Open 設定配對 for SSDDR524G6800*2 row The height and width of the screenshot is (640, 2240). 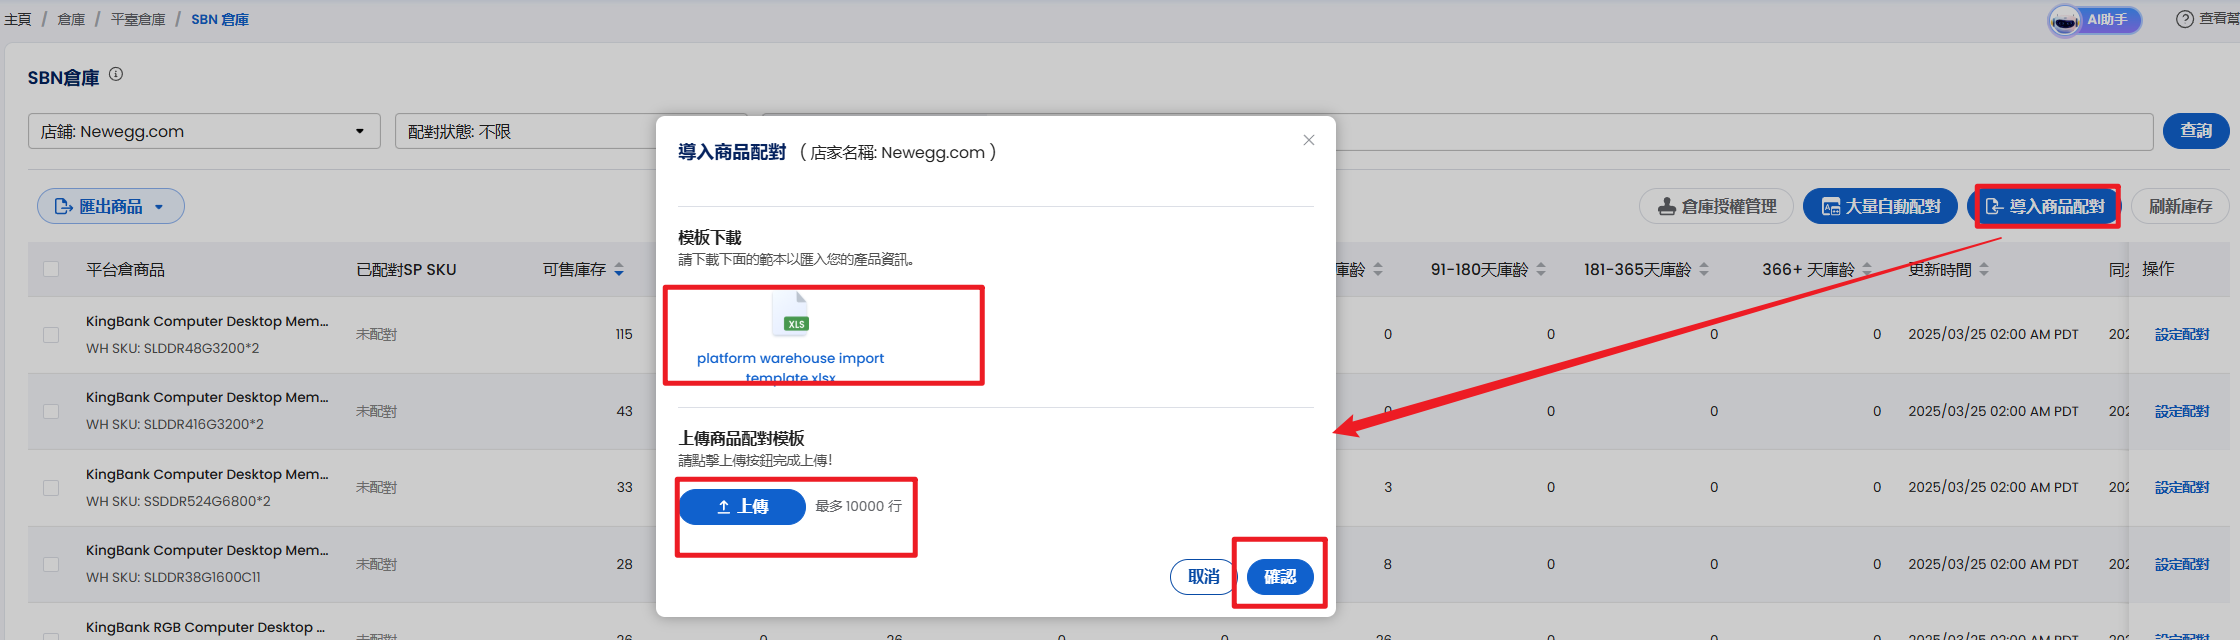pos(2182,487)
